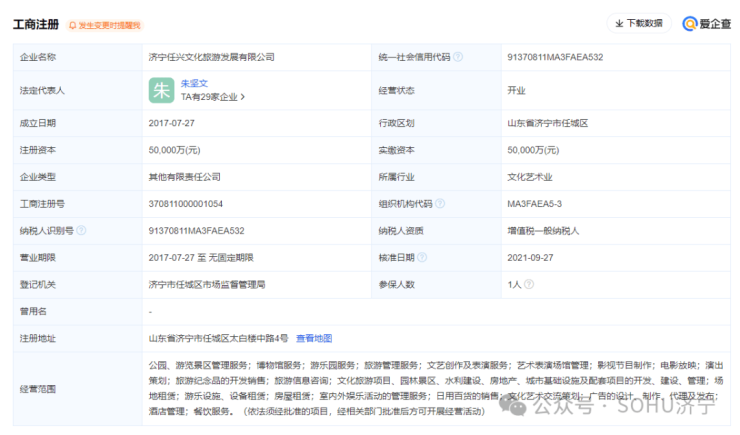Click help icon beside 纳税人识别号

click(81, 230)
